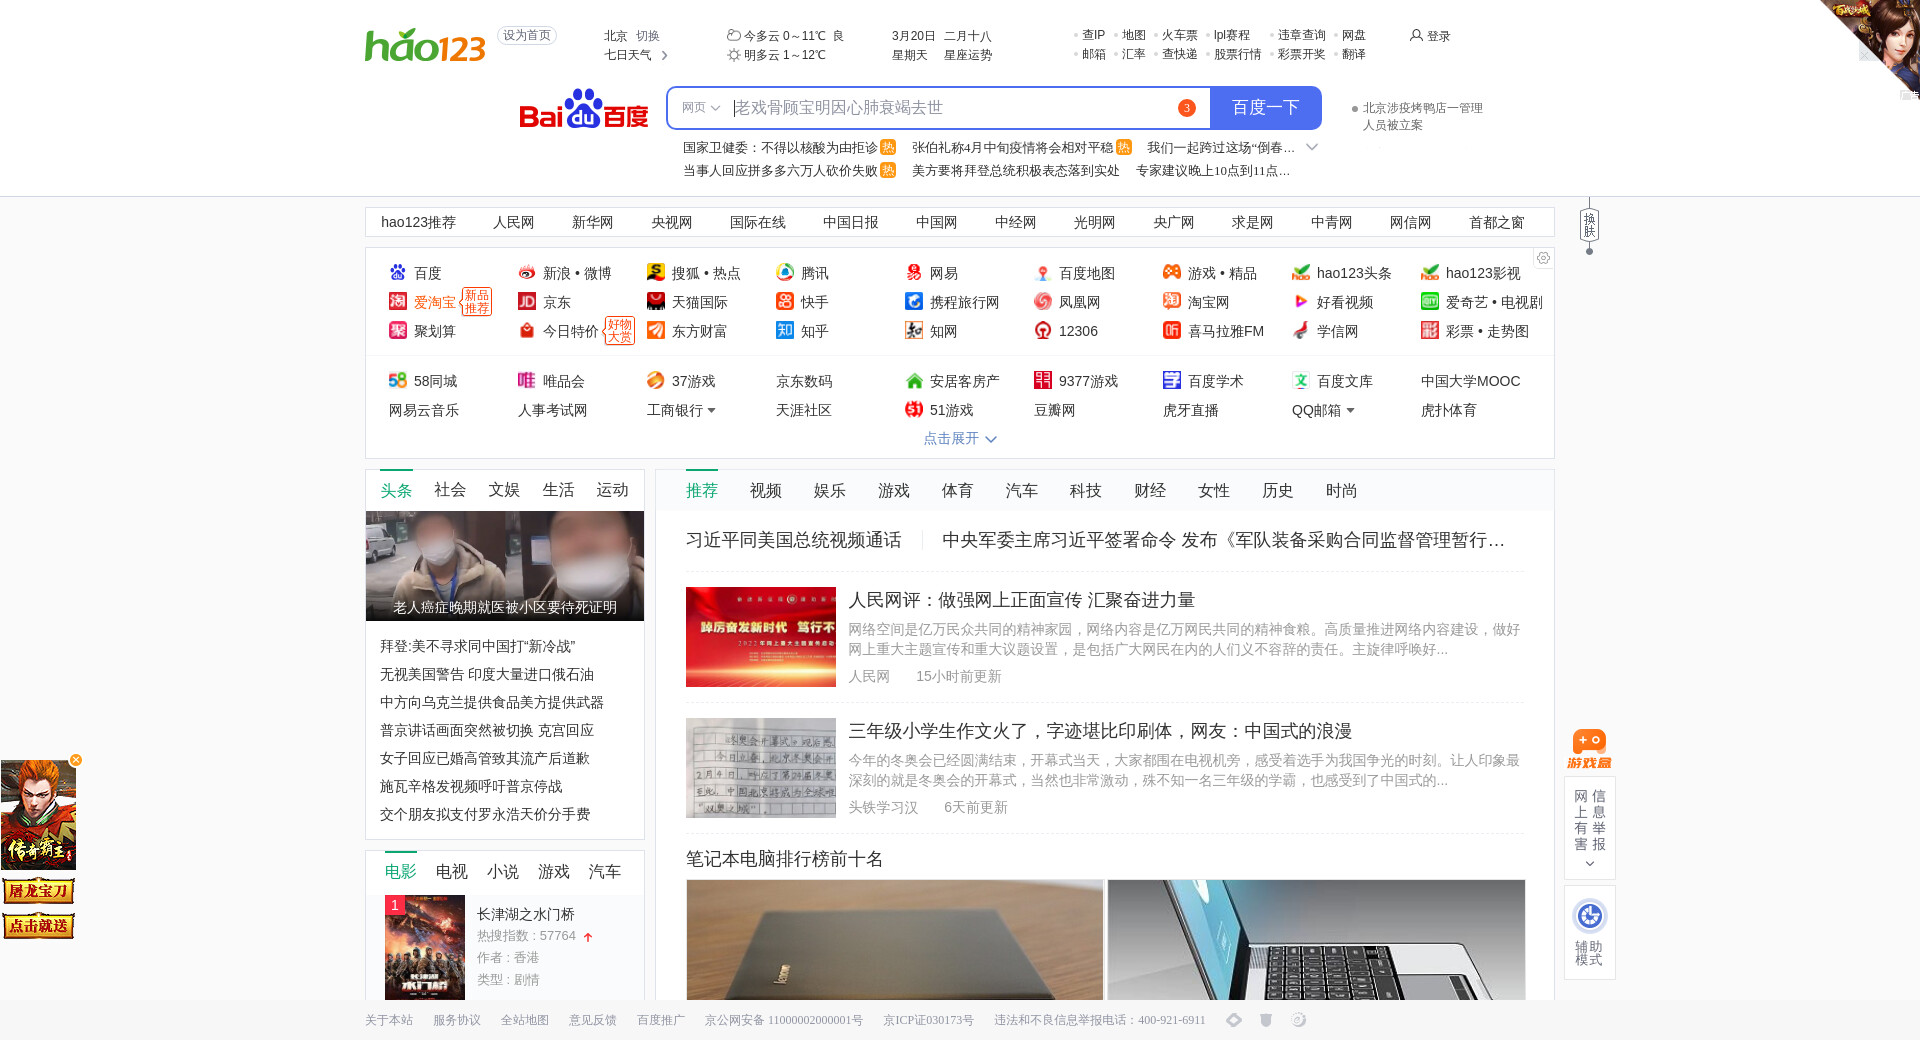Open the 网页 search type dropdown

coord(700,108)
